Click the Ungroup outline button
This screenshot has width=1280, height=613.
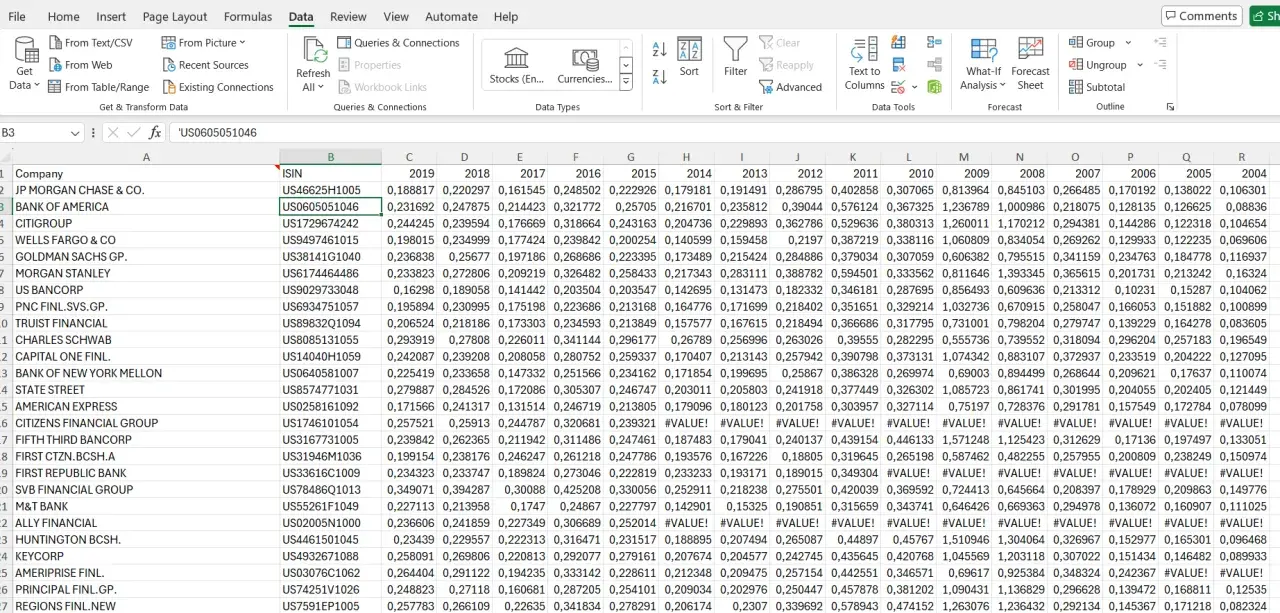pos(1098,65)
